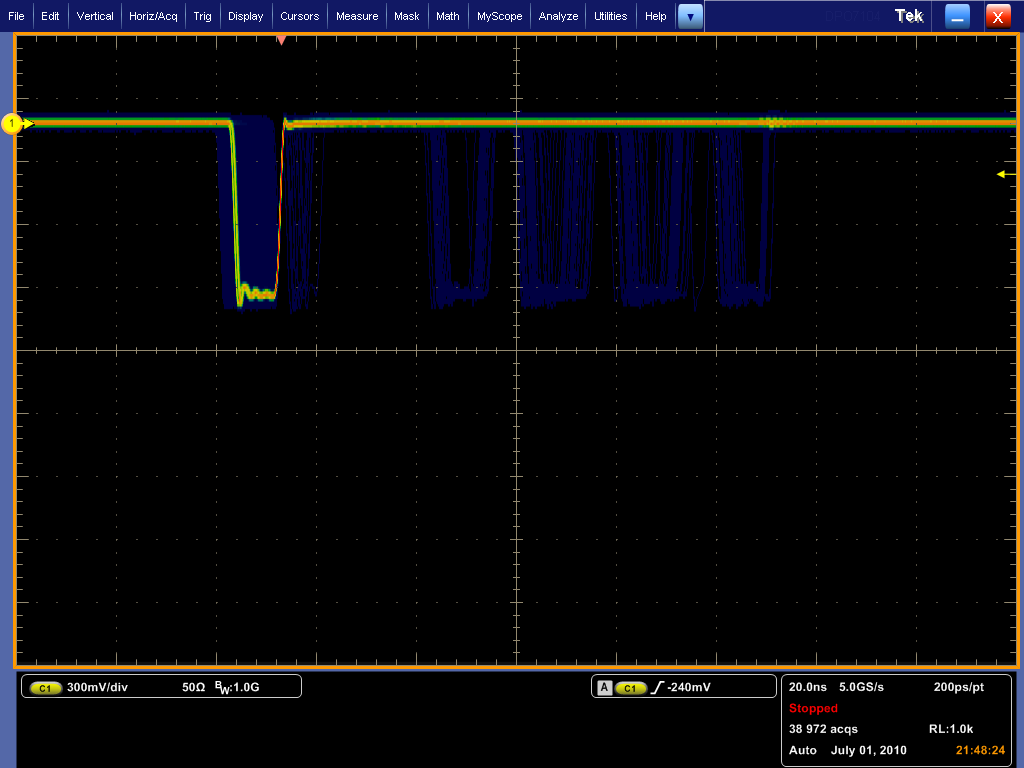The height and width of the screenshot is (768, 1024).
Task: Open the Edit menu
Action: point(50,16)
